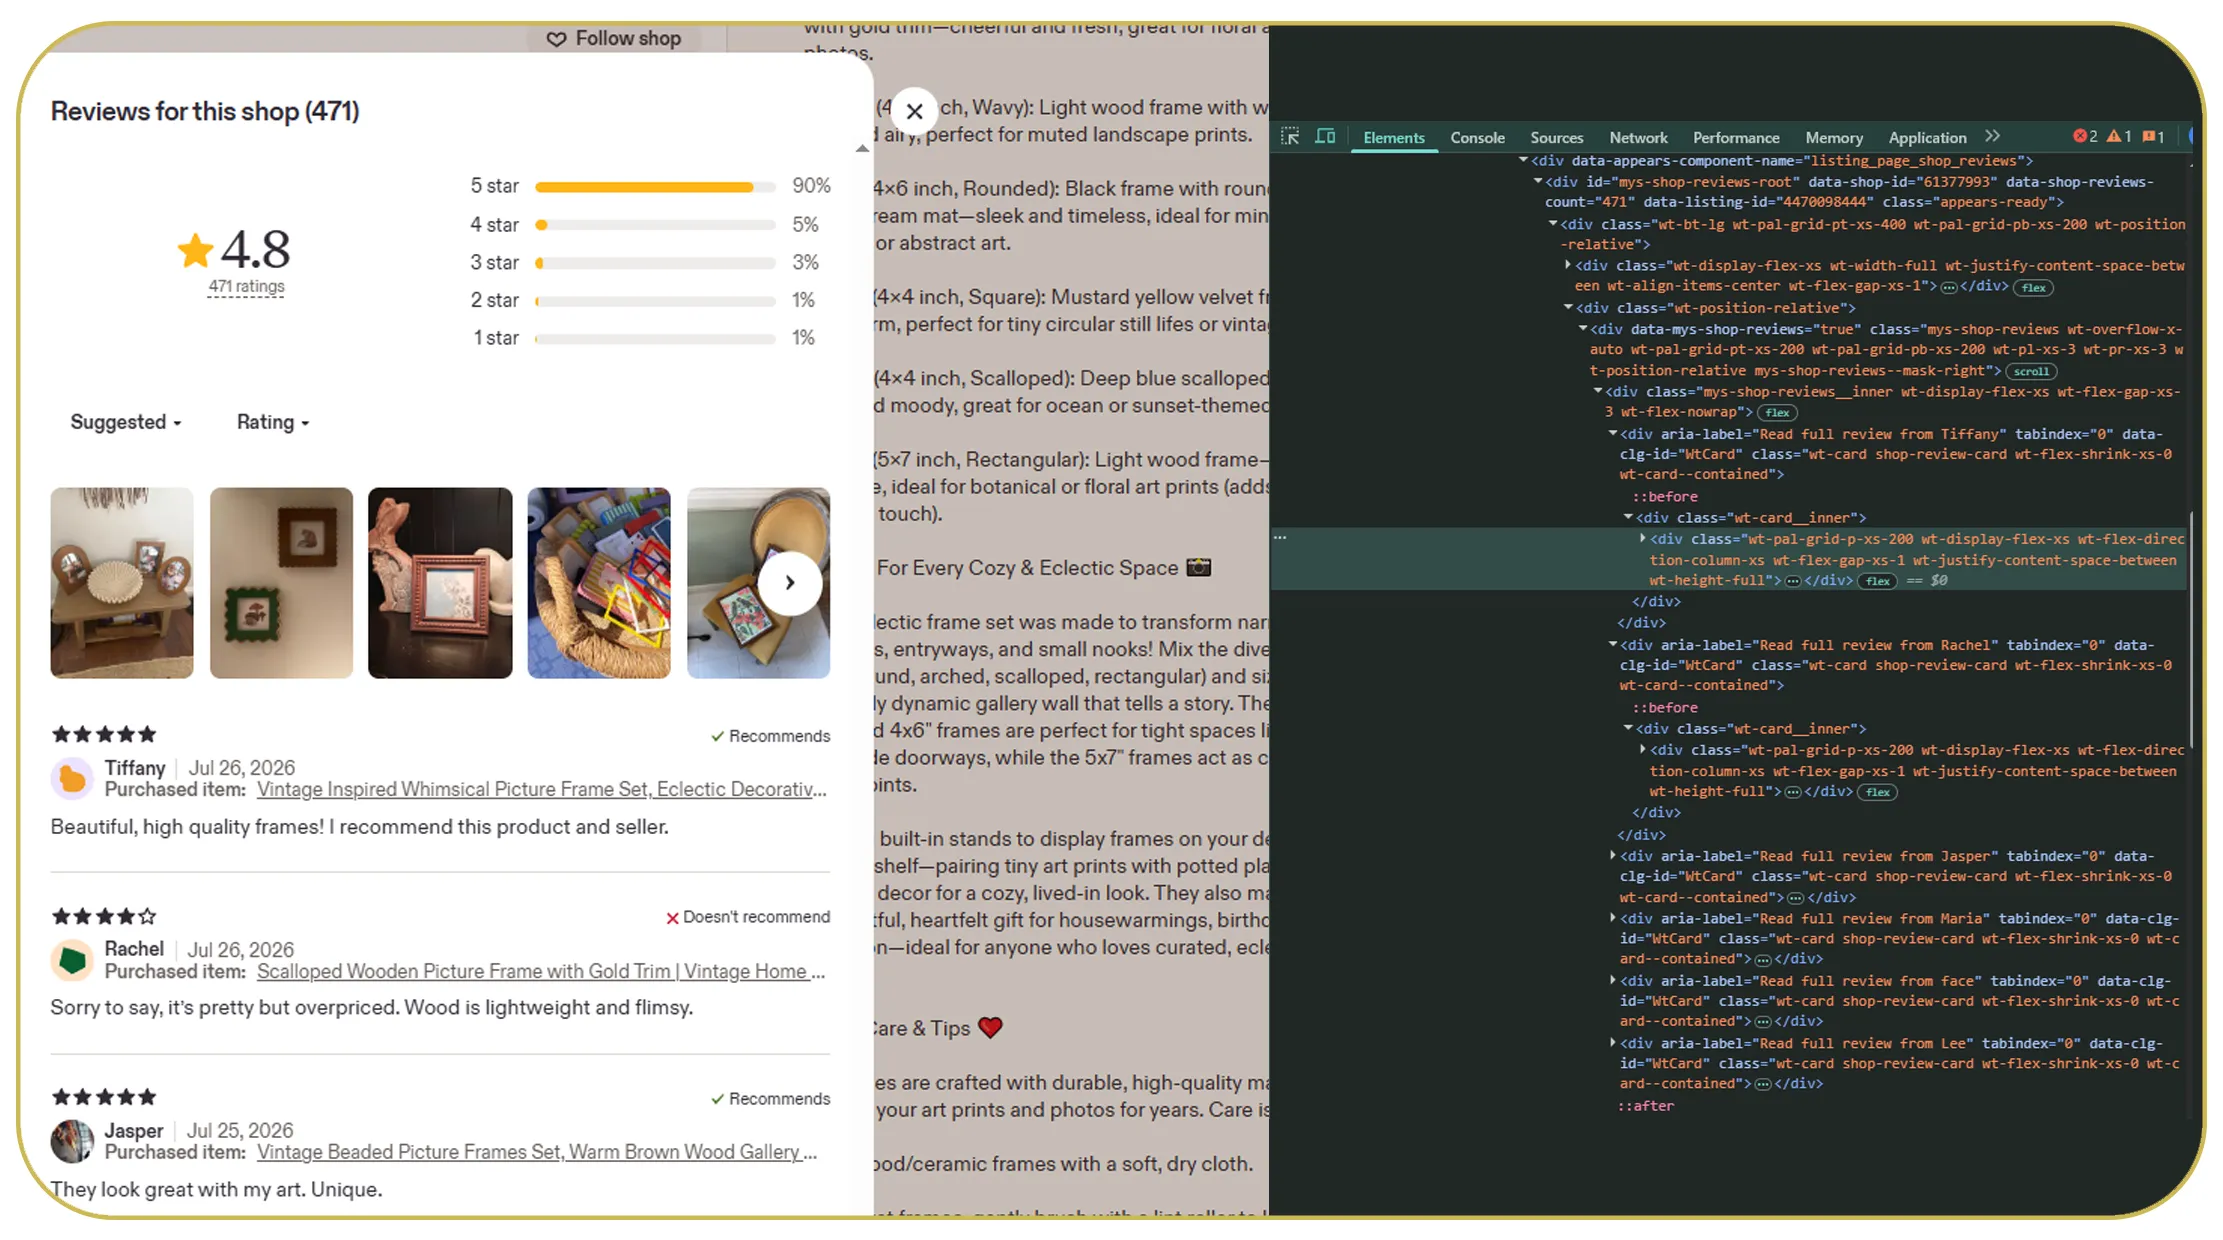Open Tiffany's purchased item link
The height and width of the screenshot is (1240, 2223).
(542, 789)
